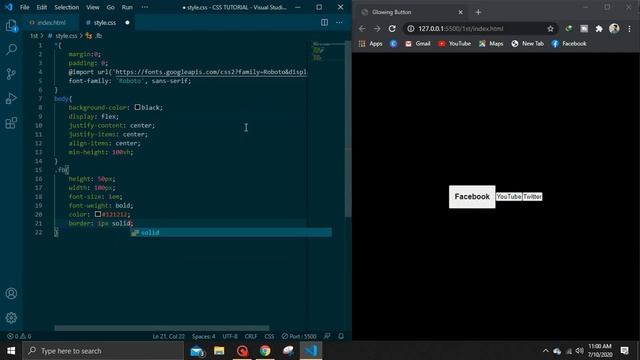Click the YouTube button on the web page

point(509,197)
